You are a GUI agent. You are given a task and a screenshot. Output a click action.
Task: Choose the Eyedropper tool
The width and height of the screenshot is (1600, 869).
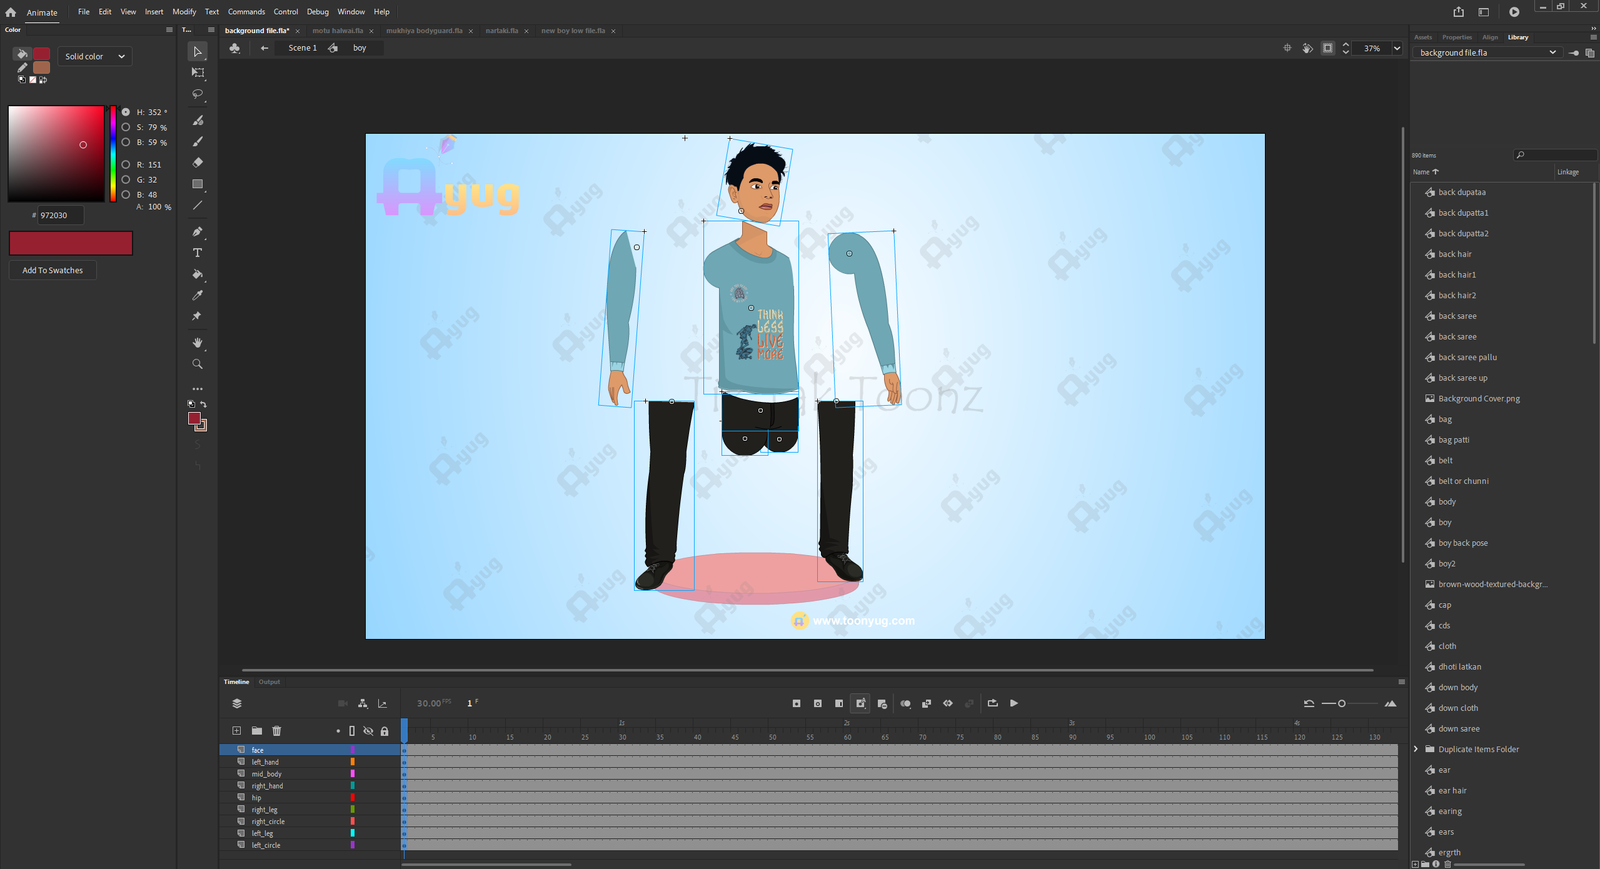(x=197, y=295)
